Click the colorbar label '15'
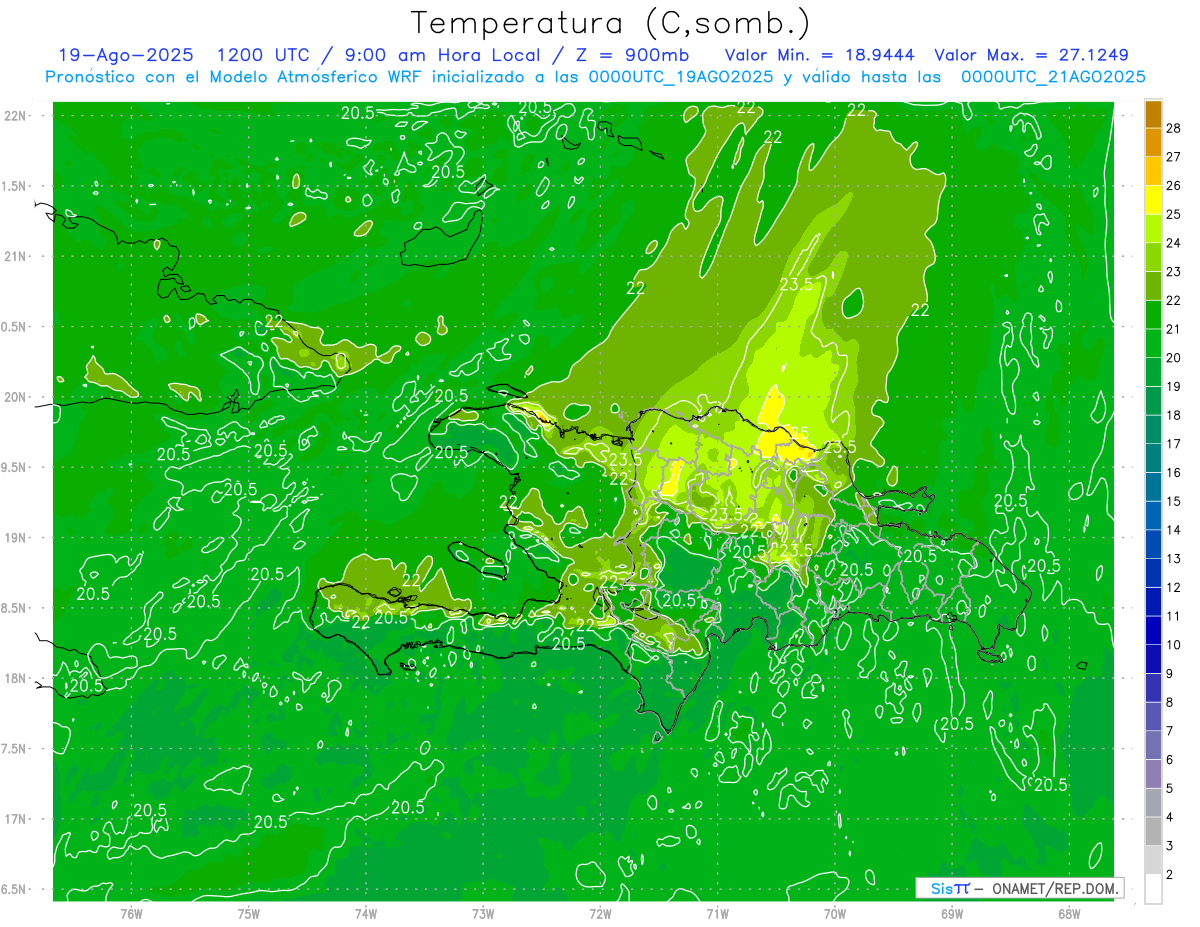The height and width of the screenshot is (927, 1200). click(1174, 501)
